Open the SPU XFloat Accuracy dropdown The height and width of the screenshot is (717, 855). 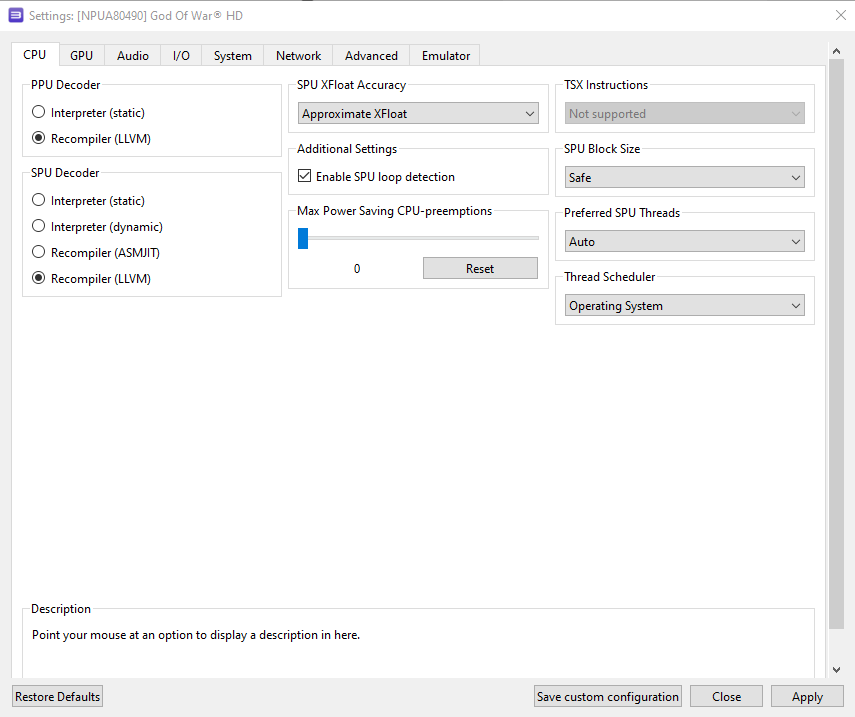pos(418,114)
